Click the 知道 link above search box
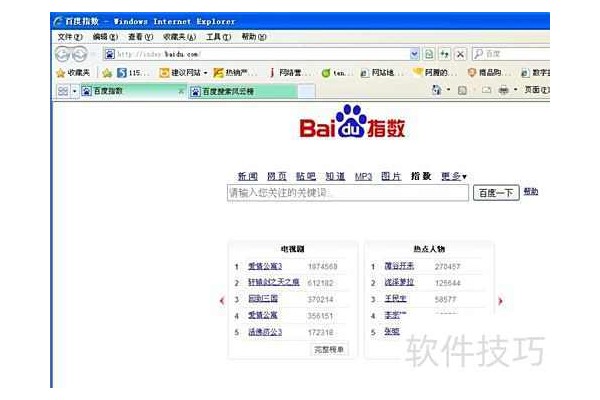The image size is (600, 400). tap(335, 176)
